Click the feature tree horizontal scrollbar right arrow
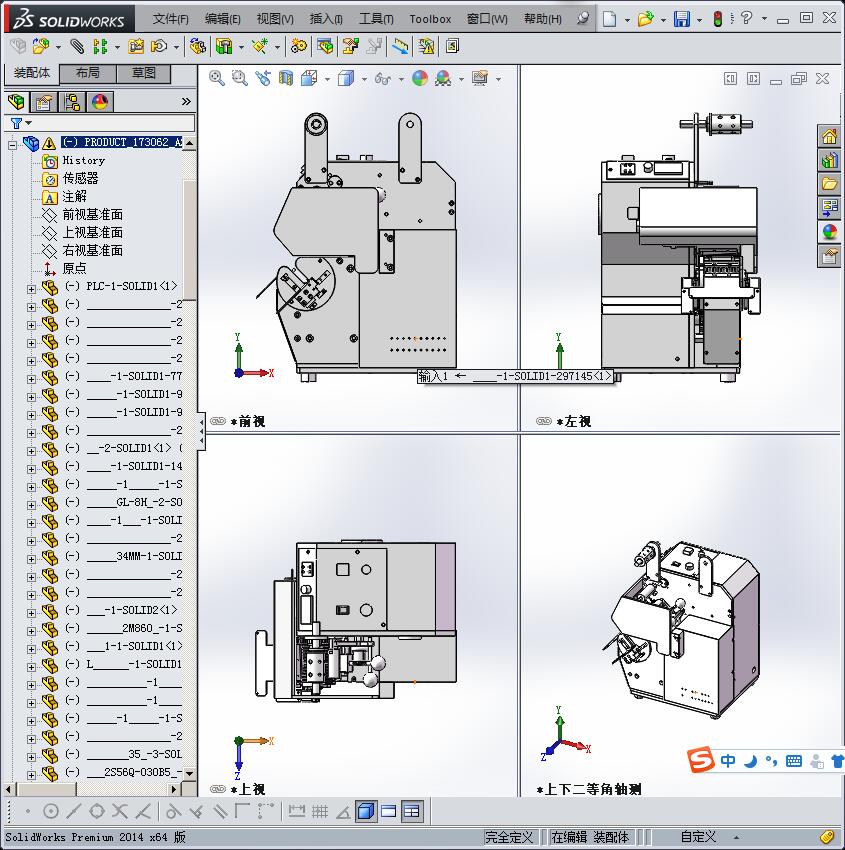This screenshot has height=850, width=845. point(174,789)
